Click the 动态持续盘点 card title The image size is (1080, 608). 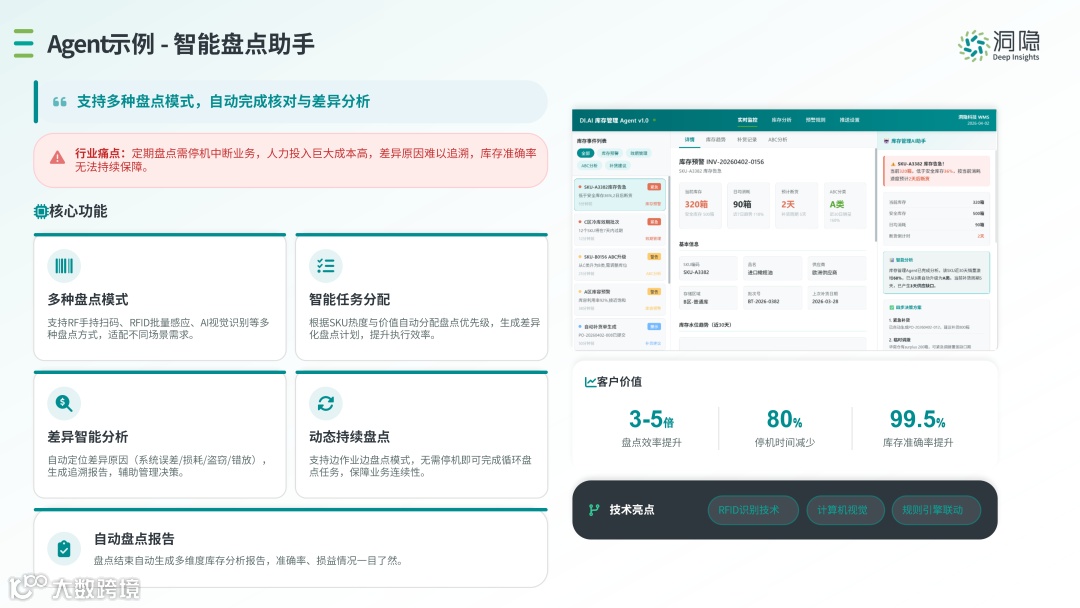click(349, 437)
